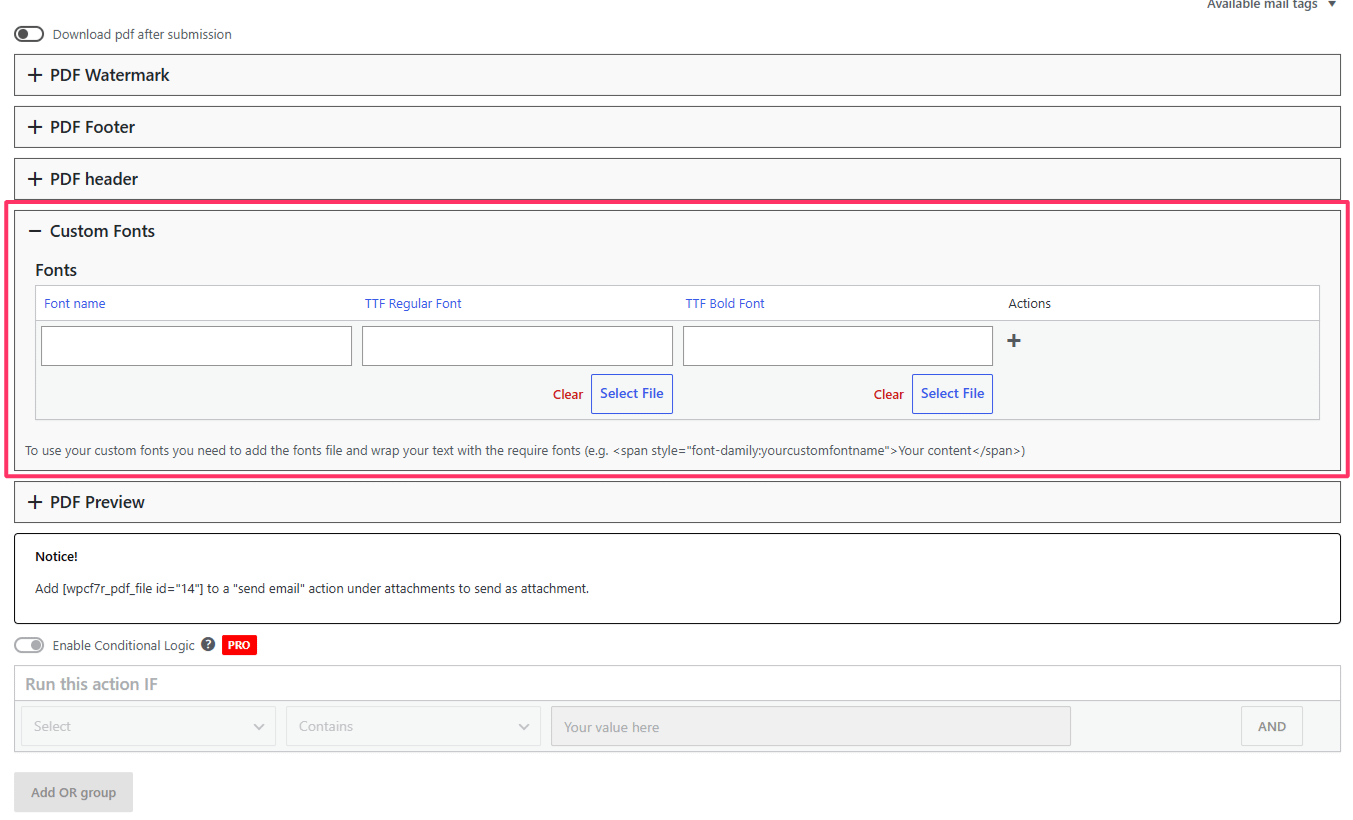The image size is (1353, 820).
Task: Expand the PDF Watermark section
Action: (677, 75)
